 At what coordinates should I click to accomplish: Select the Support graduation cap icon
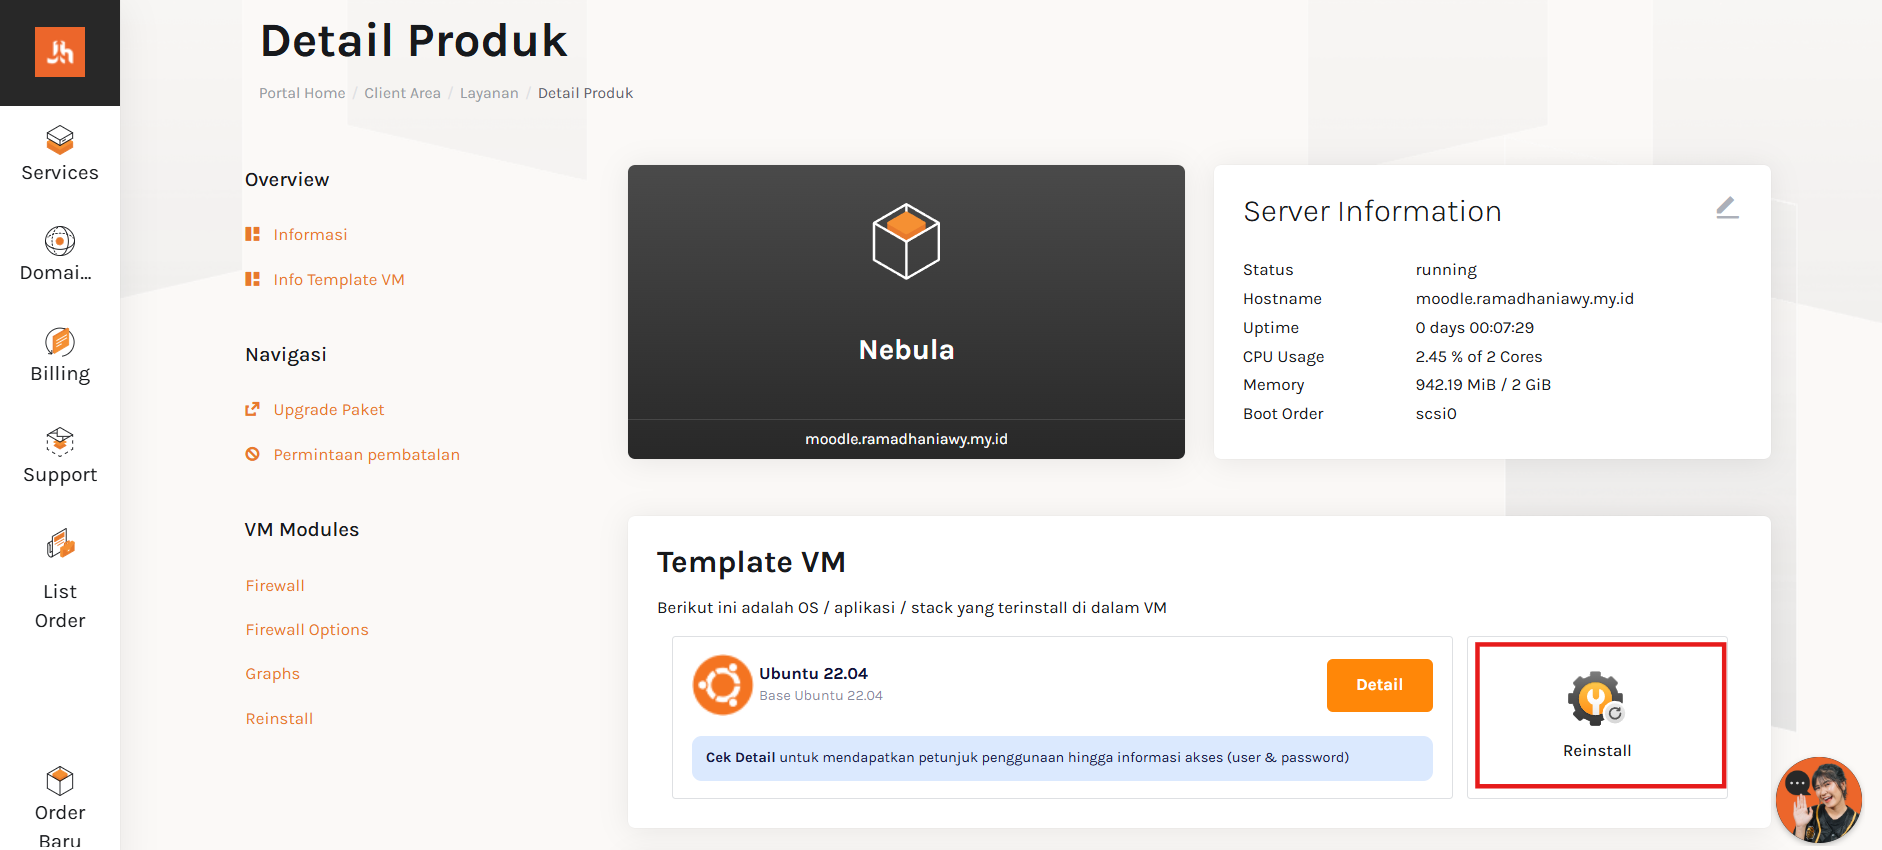59,442
